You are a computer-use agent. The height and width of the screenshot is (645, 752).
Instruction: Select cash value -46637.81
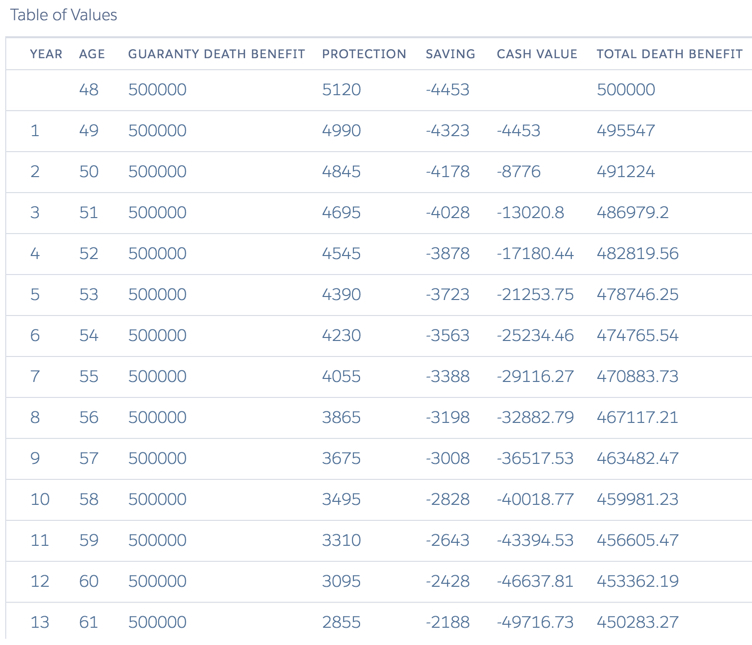tap(535, 582)
